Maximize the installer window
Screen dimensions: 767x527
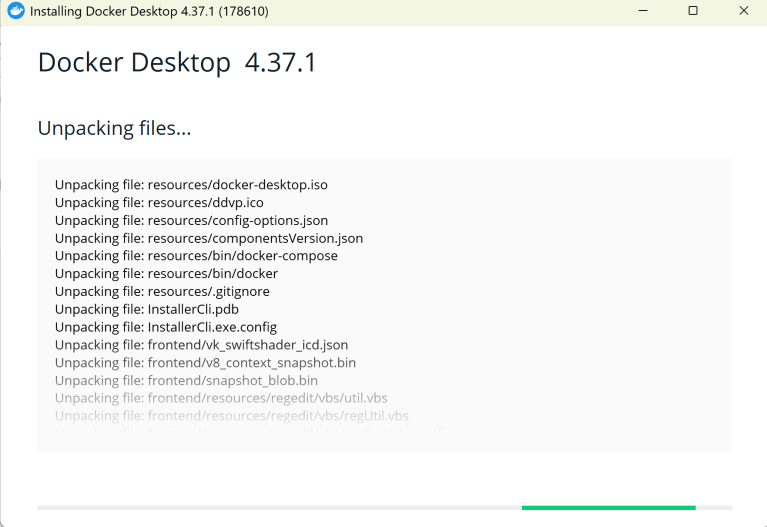(x=693, y=11)
